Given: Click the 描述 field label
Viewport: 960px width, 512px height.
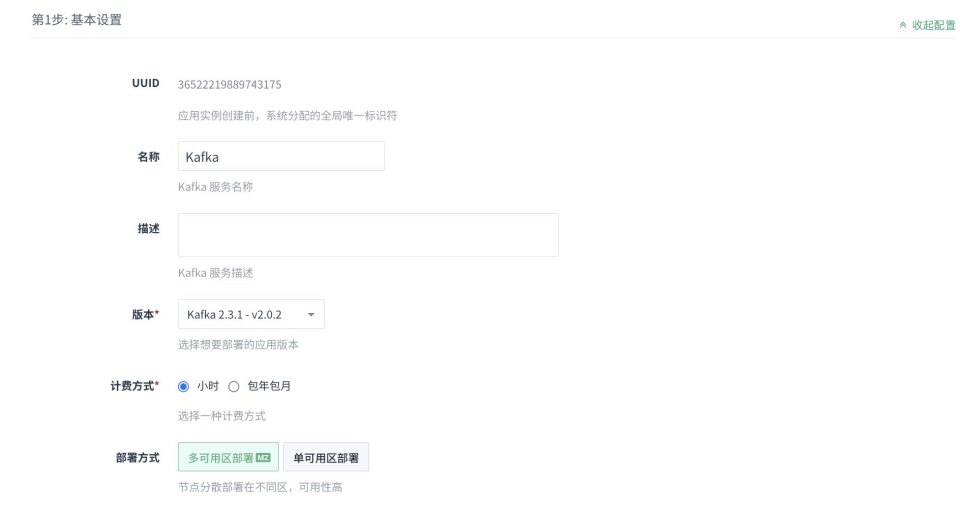Looking at the screenshot, I should tap(148, 229).
